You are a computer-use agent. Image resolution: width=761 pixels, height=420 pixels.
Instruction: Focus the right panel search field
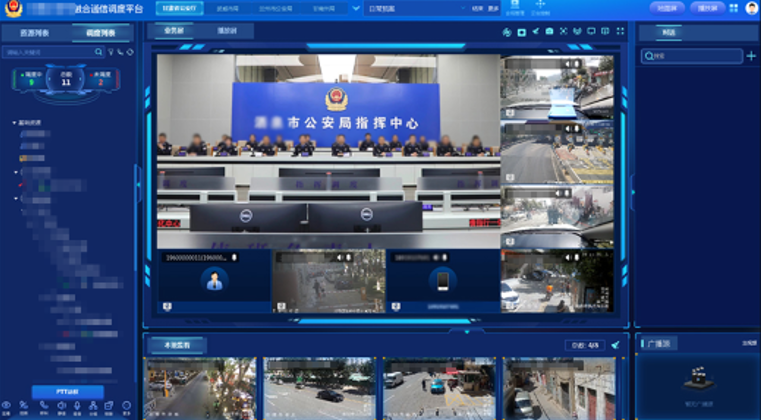pos(692,56)
